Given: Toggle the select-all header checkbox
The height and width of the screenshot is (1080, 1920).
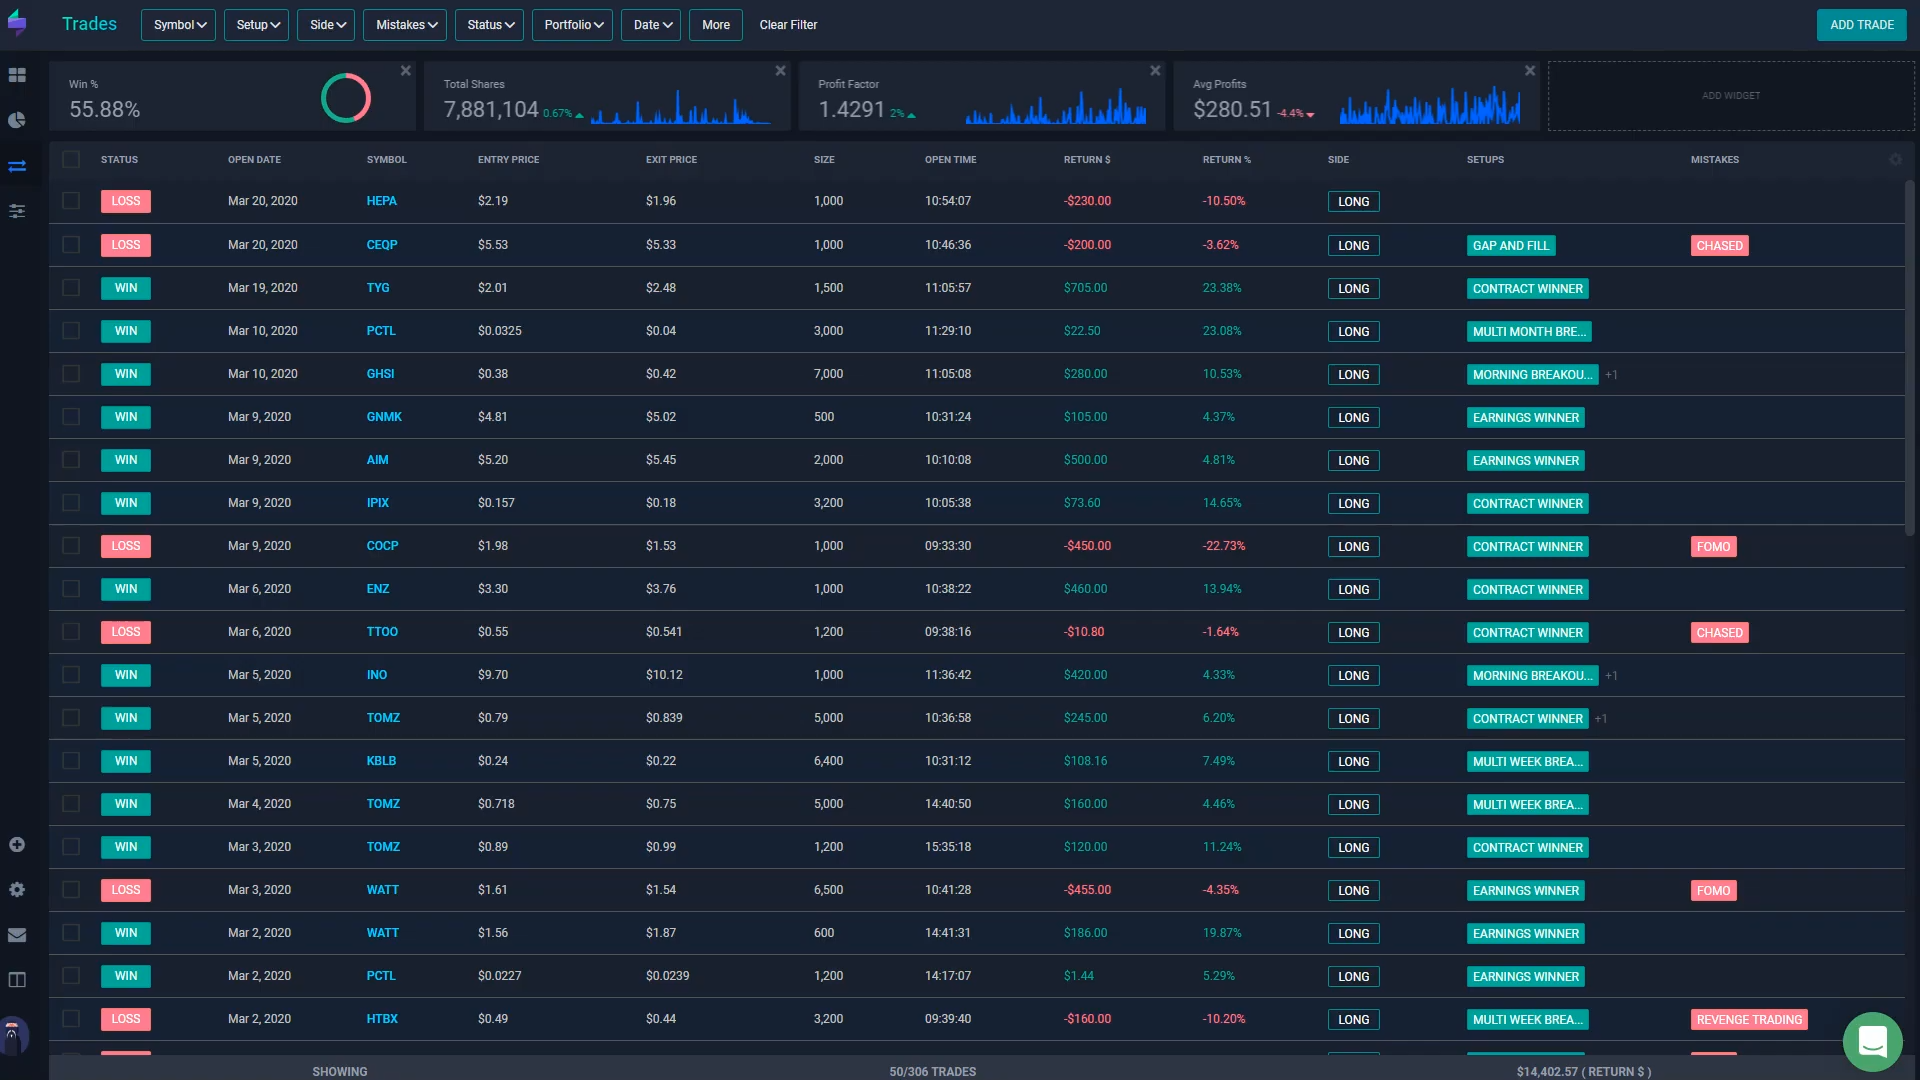Looking at the screenshot, I should click(x=71, y=160).
